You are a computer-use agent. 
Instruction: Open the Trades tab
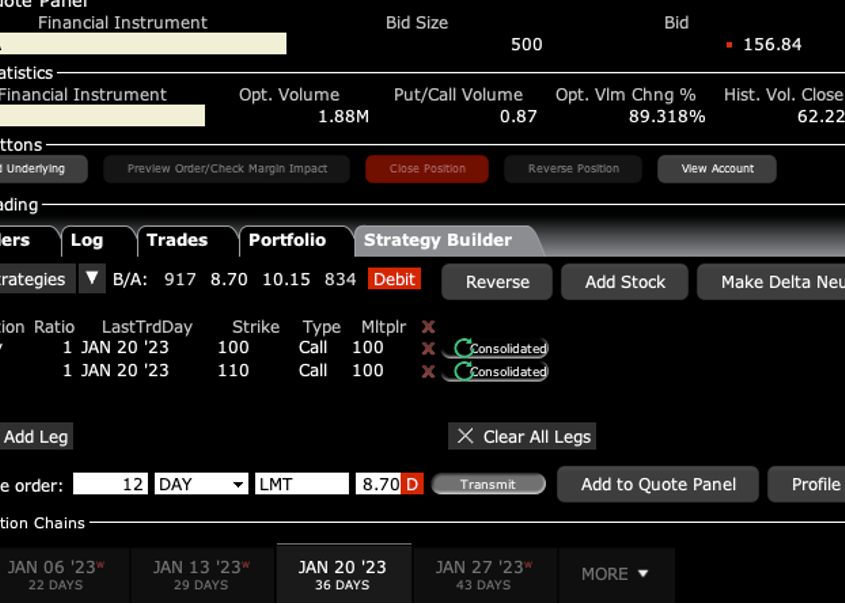coord(177,240)
